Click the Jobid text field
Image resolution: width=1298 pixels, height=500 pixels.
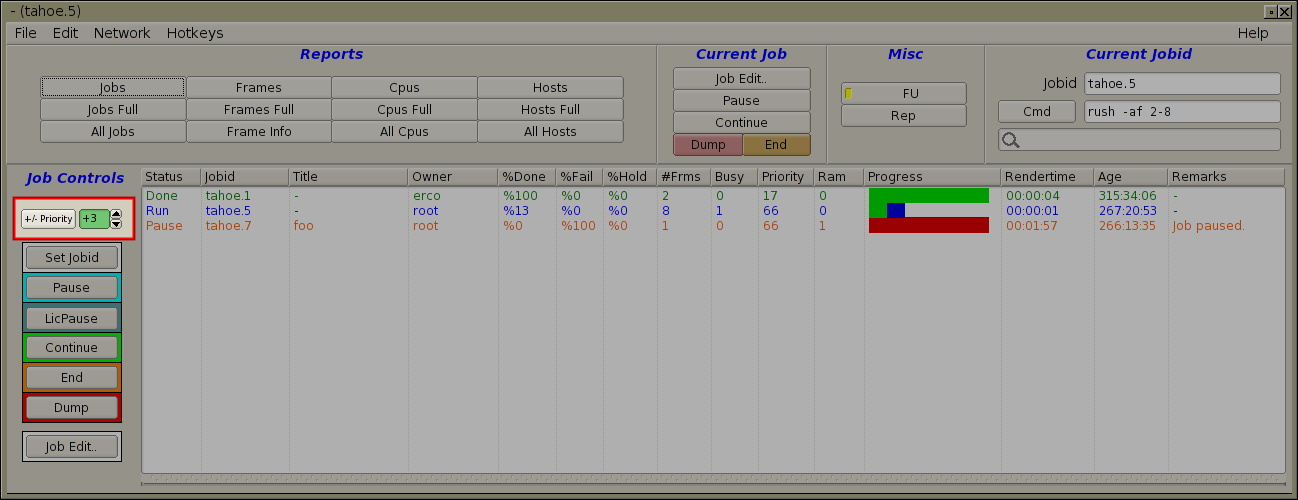(x=1181, y=84)
